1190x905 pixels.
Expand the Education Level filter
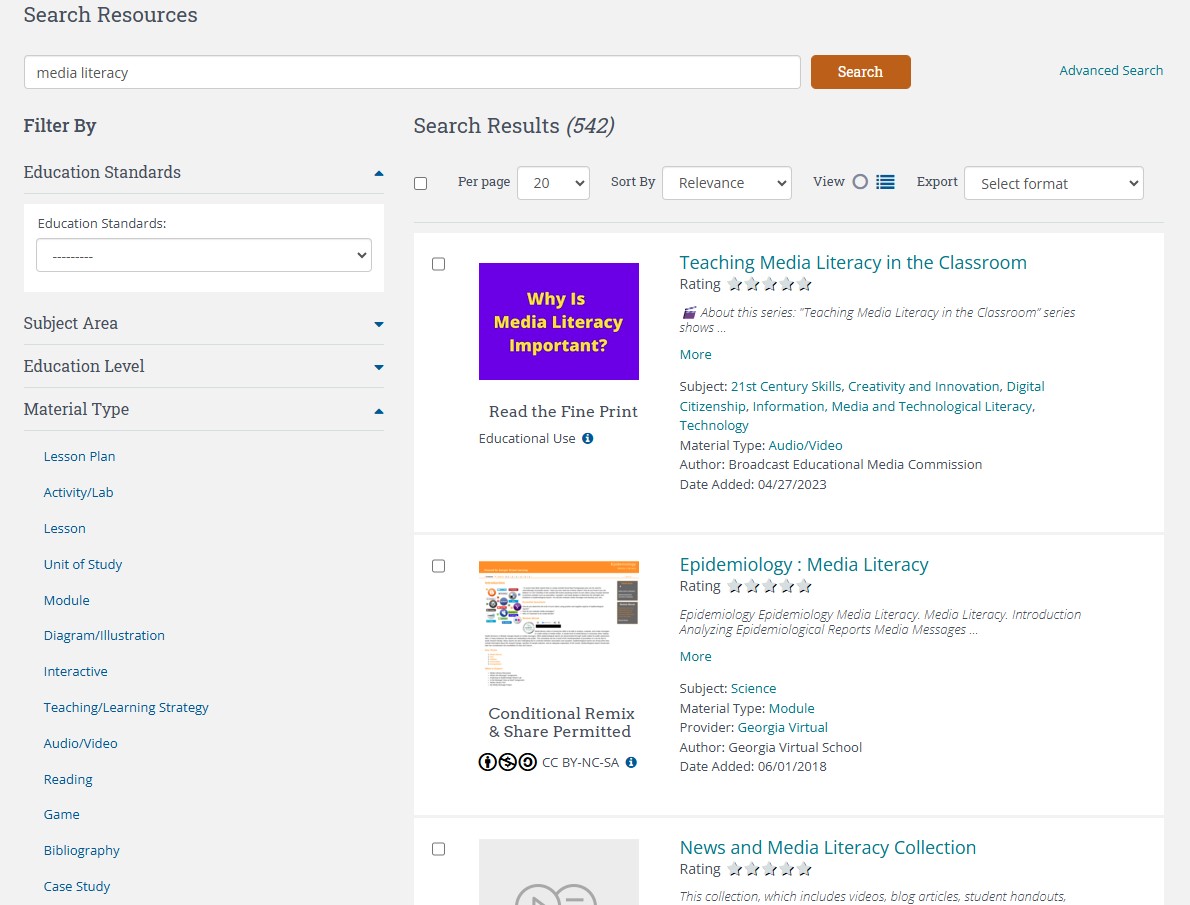tap(203, 366)
